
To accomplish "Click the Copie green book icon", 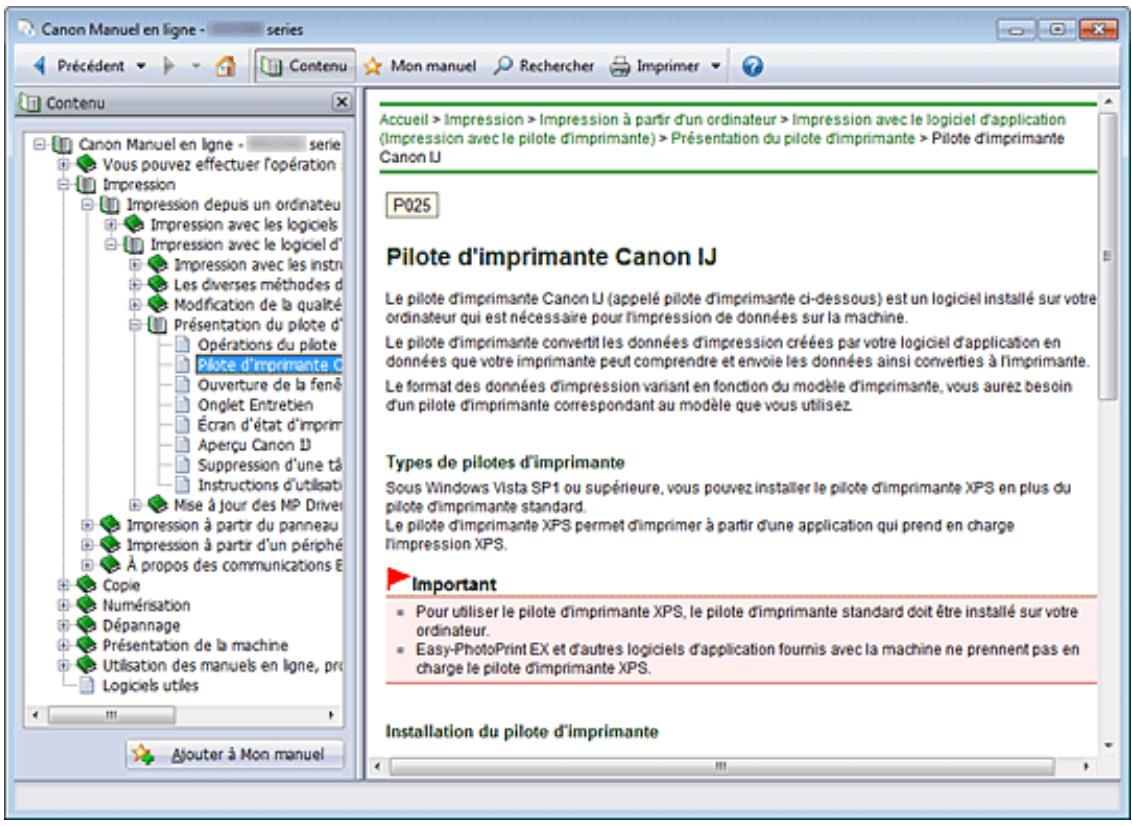I will 86,584.
